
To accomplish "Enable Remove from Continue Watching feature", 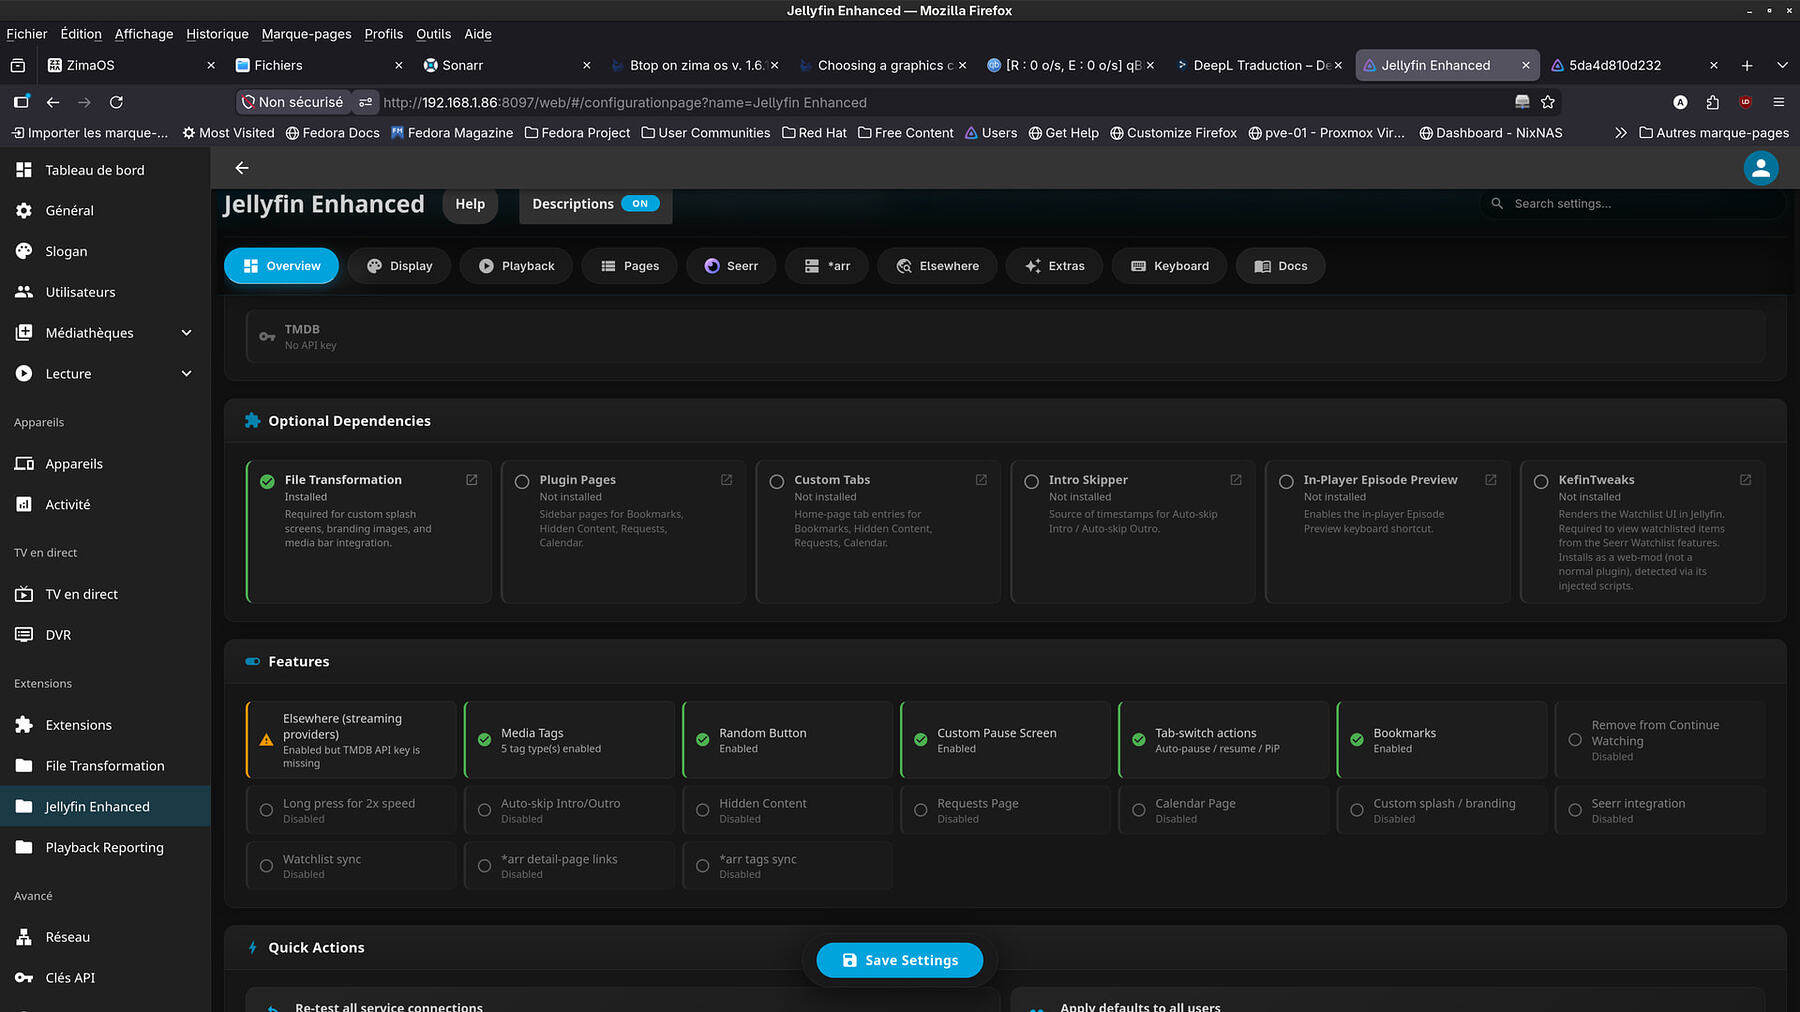I will pyautogui.click(x=1660, y=740).
